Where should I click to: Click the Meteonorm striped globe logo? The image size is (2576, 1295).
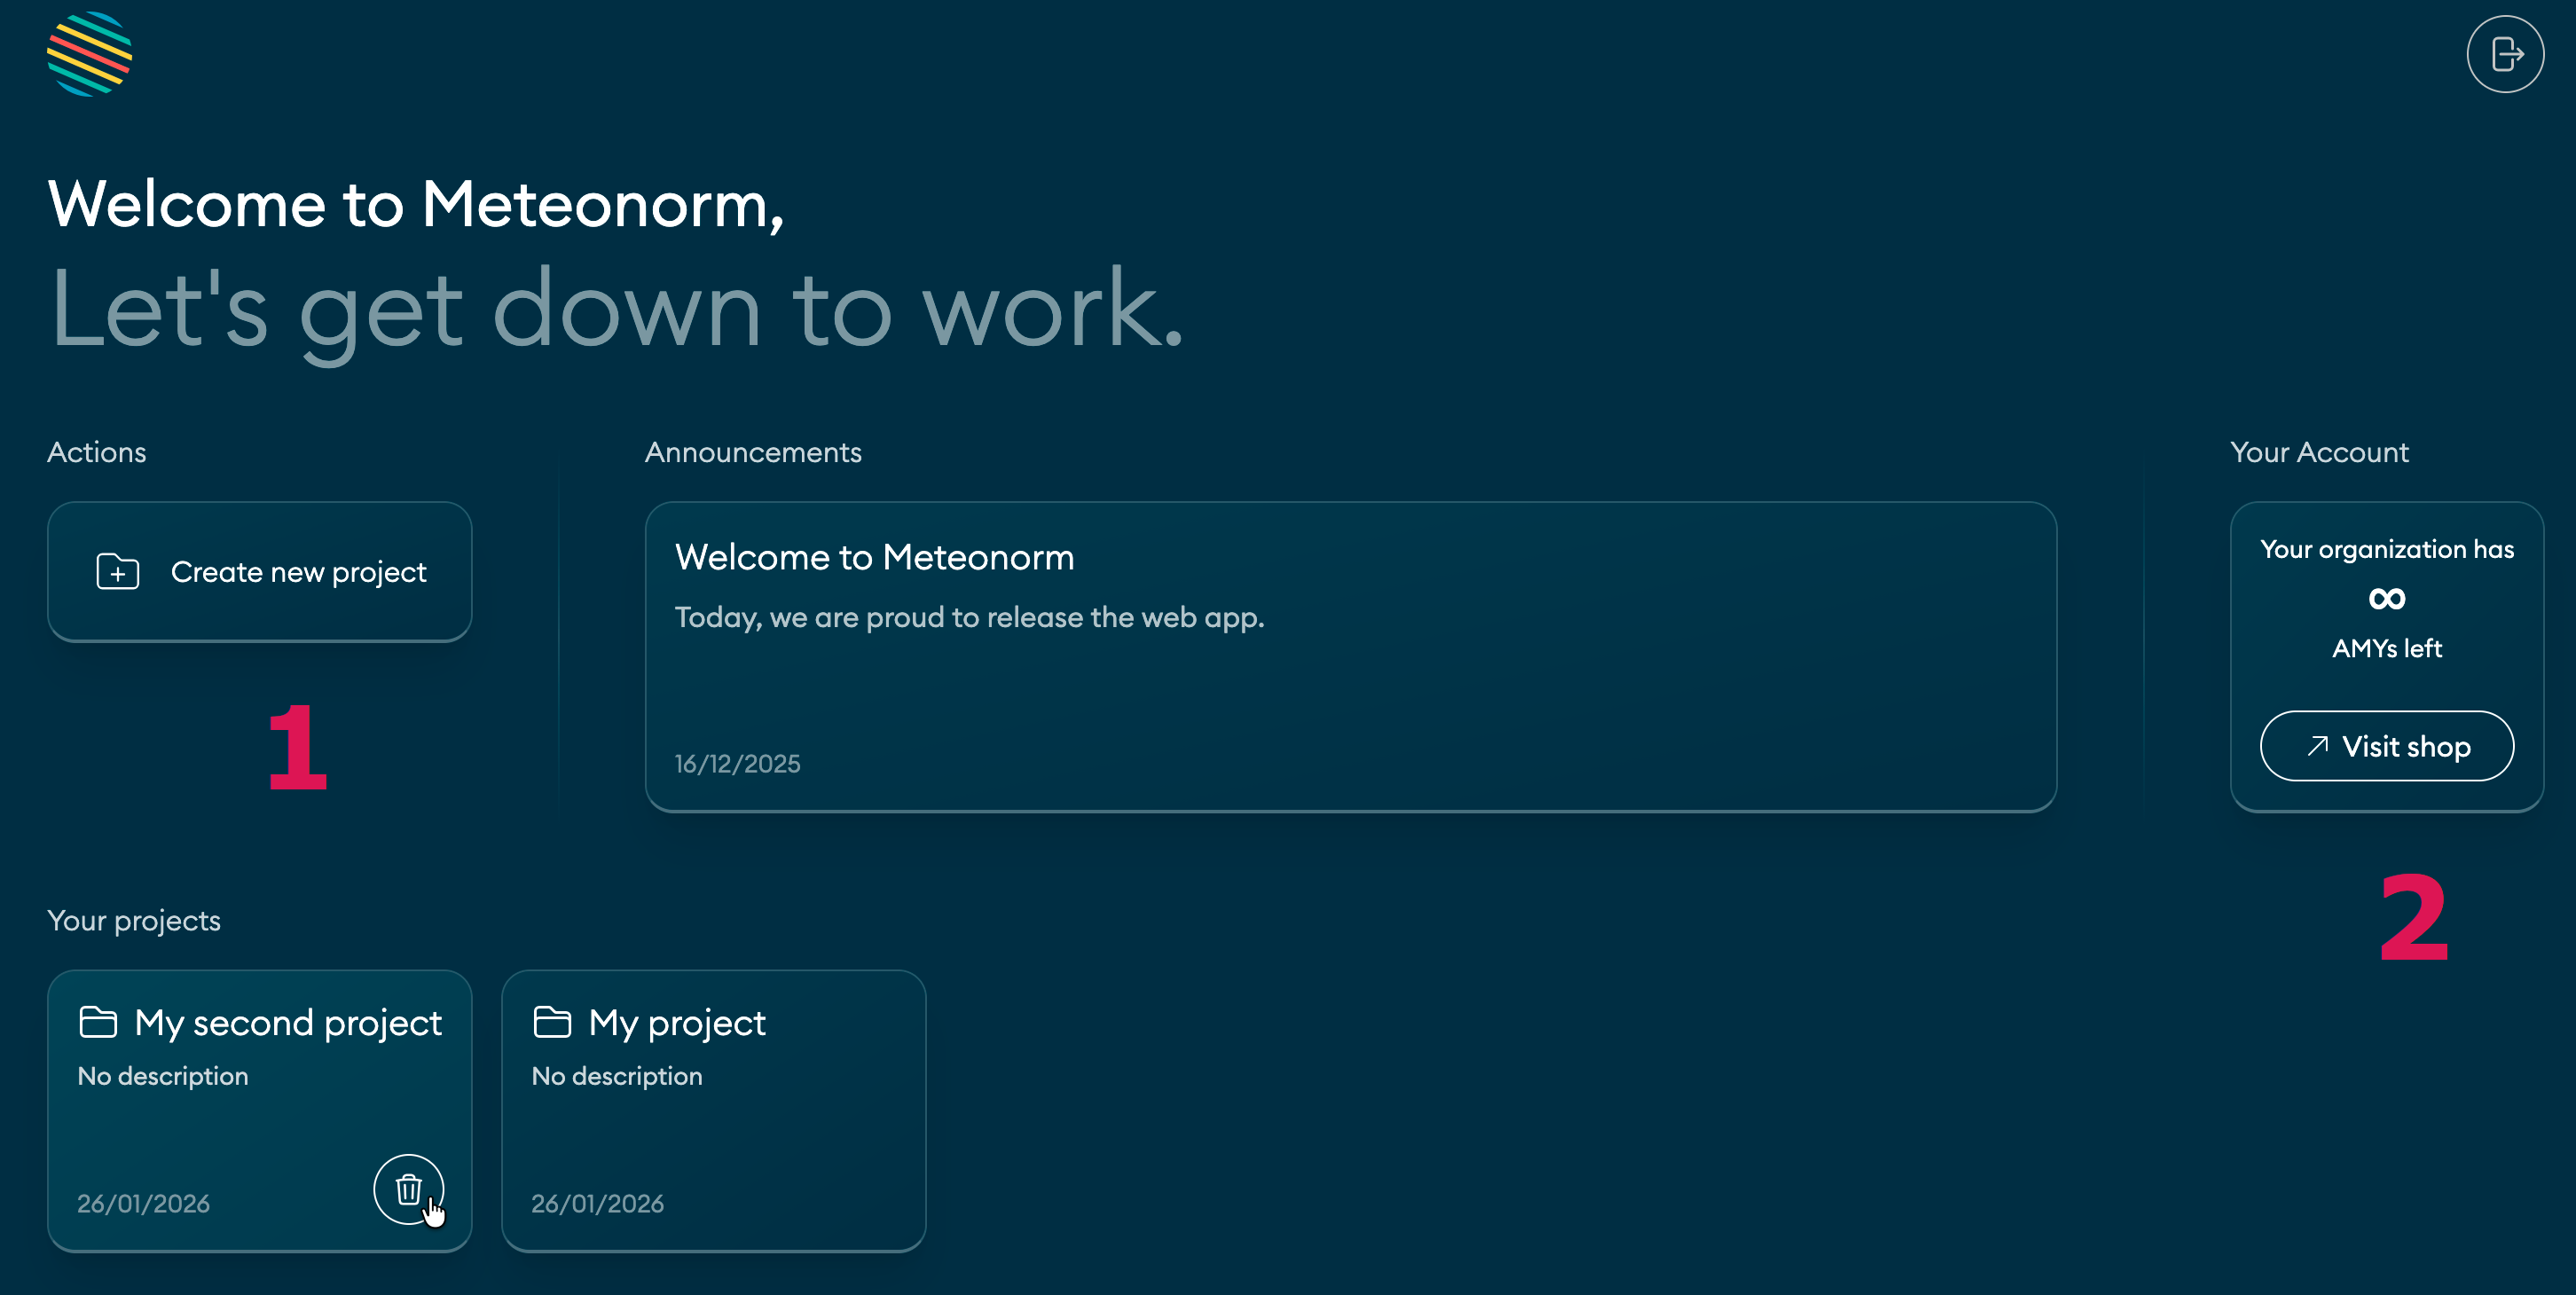point(89,54)
